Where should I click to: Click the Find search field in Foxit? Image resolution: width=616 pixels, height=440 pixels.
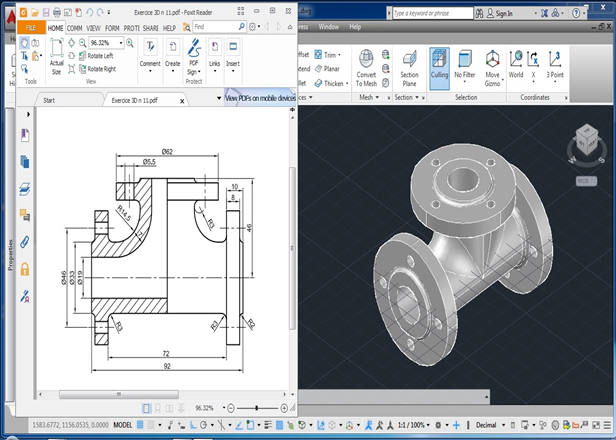[x=216, y=27]
